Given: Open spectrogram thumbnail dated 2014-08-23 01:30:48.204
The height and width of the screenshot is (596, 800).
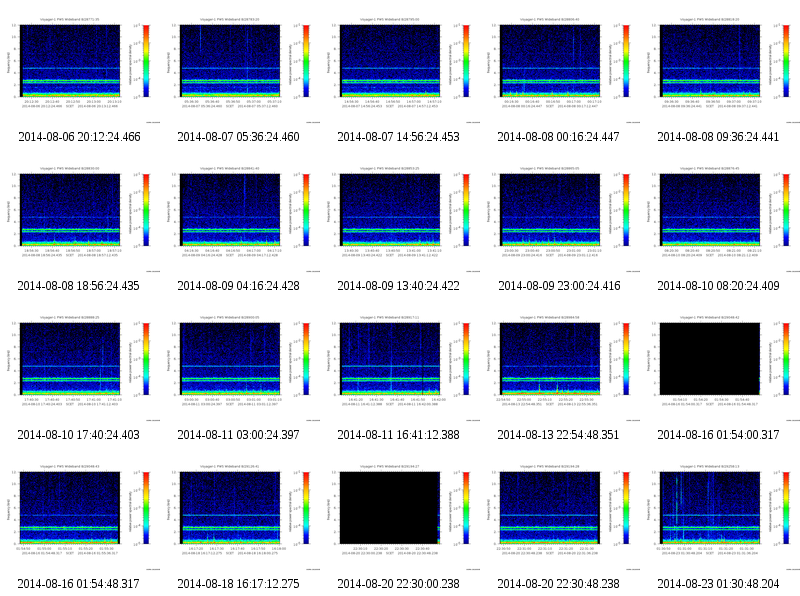Looking at the screenshot, I should coord(720,511).
